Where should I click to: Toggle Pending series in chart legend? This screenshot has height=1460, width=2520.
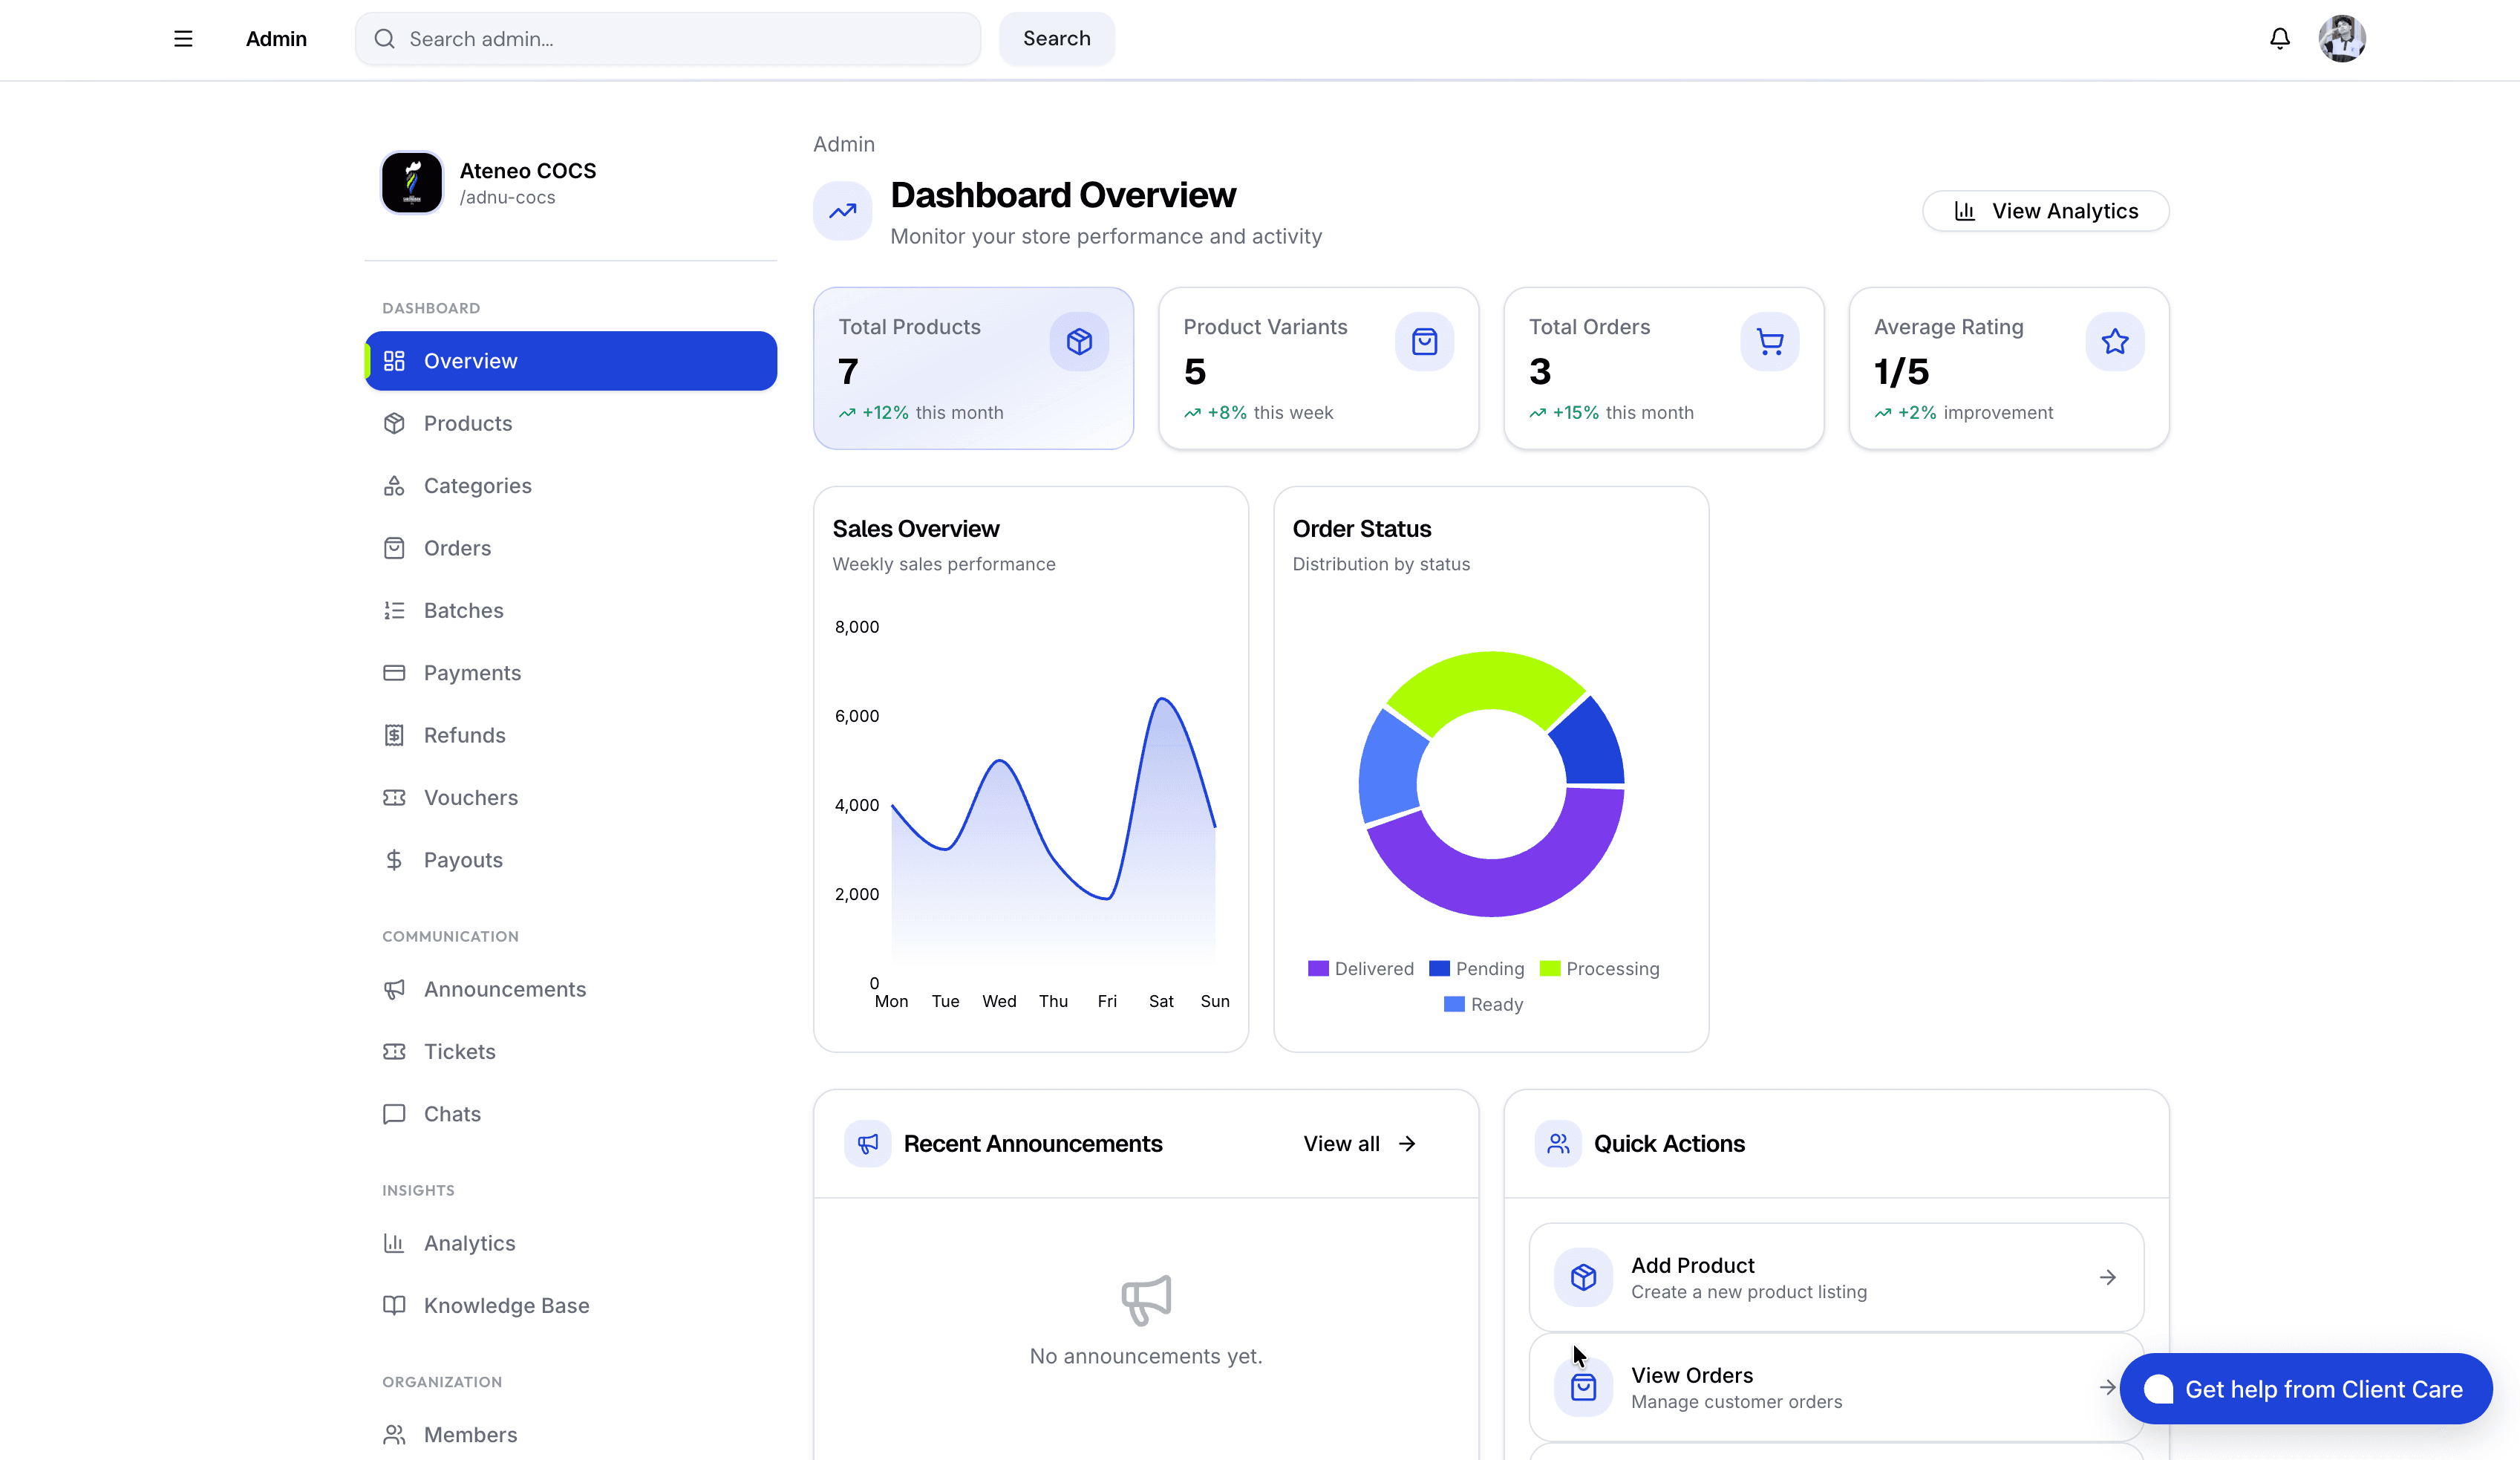tap(1477, 969)
